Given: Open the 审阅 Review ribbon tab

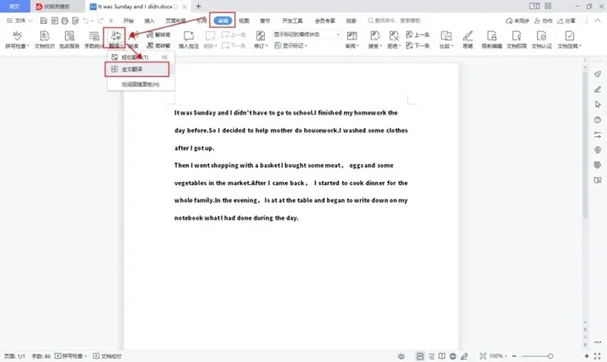Looking at the screenshot, I should click(x=223, y=21).
